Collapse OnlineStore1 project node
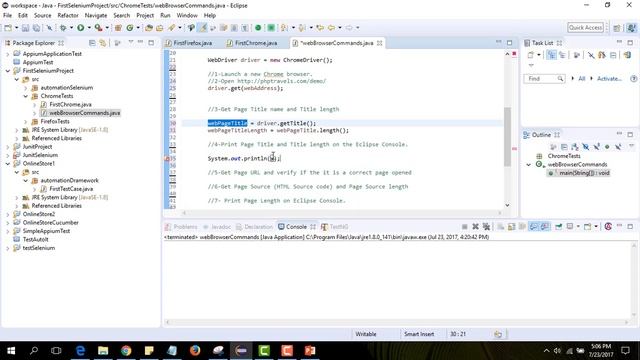640x360 pixels. point(8,164)
